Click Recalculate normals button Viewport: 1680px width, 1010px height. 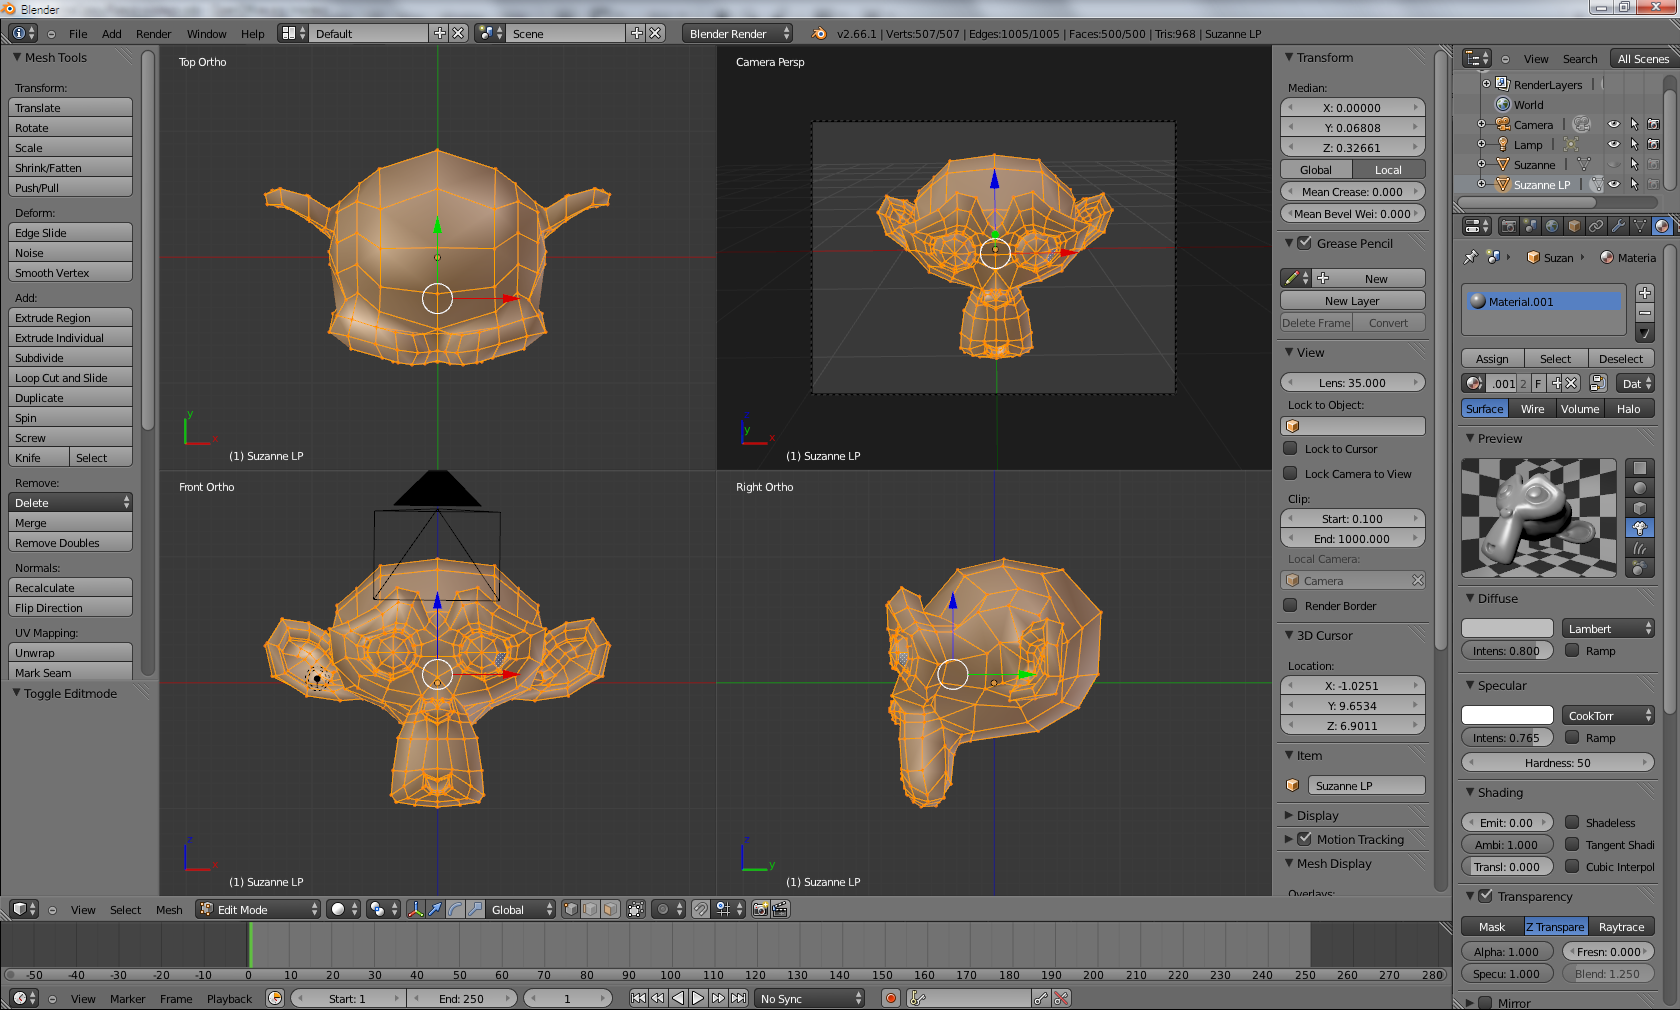tap(71, 587)
